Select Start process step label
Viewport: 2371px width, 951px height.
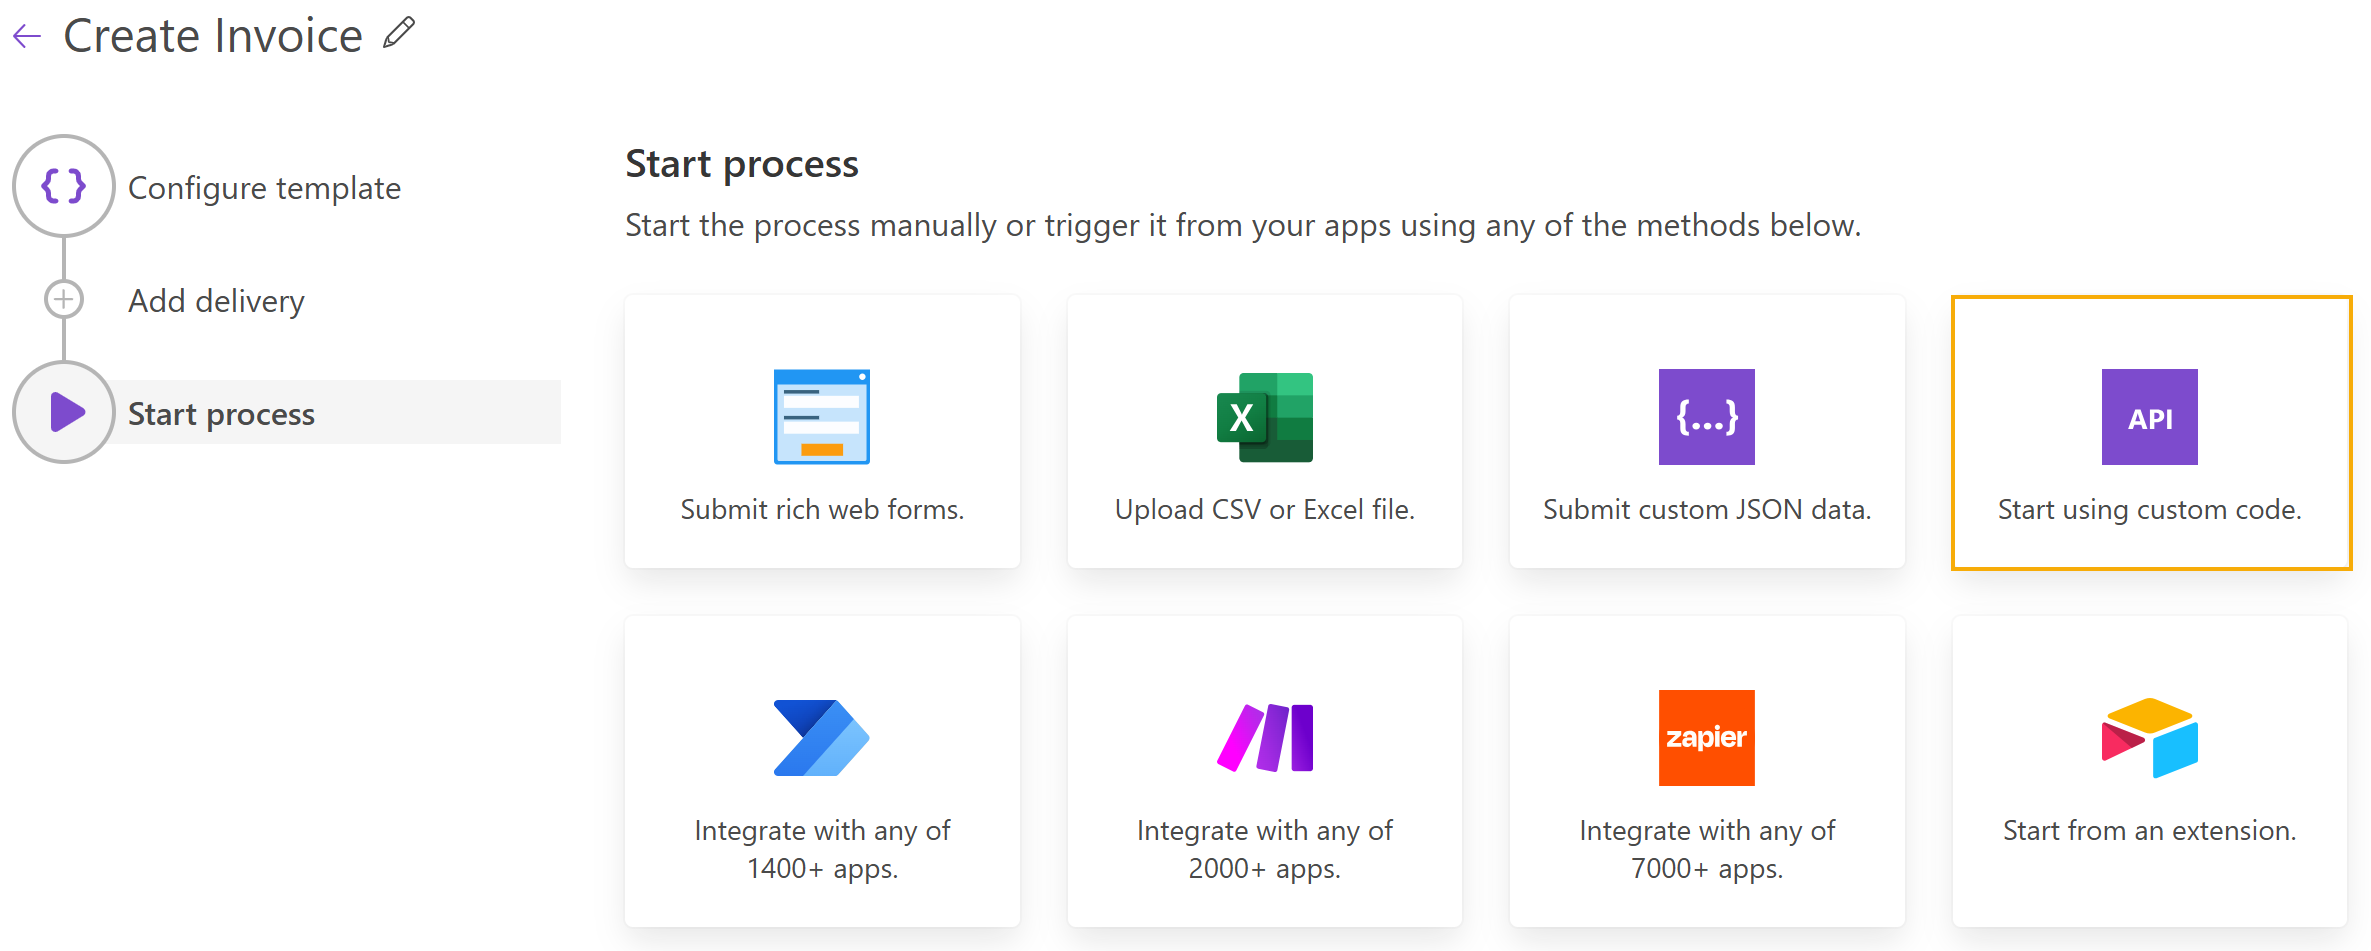[221, 414]
